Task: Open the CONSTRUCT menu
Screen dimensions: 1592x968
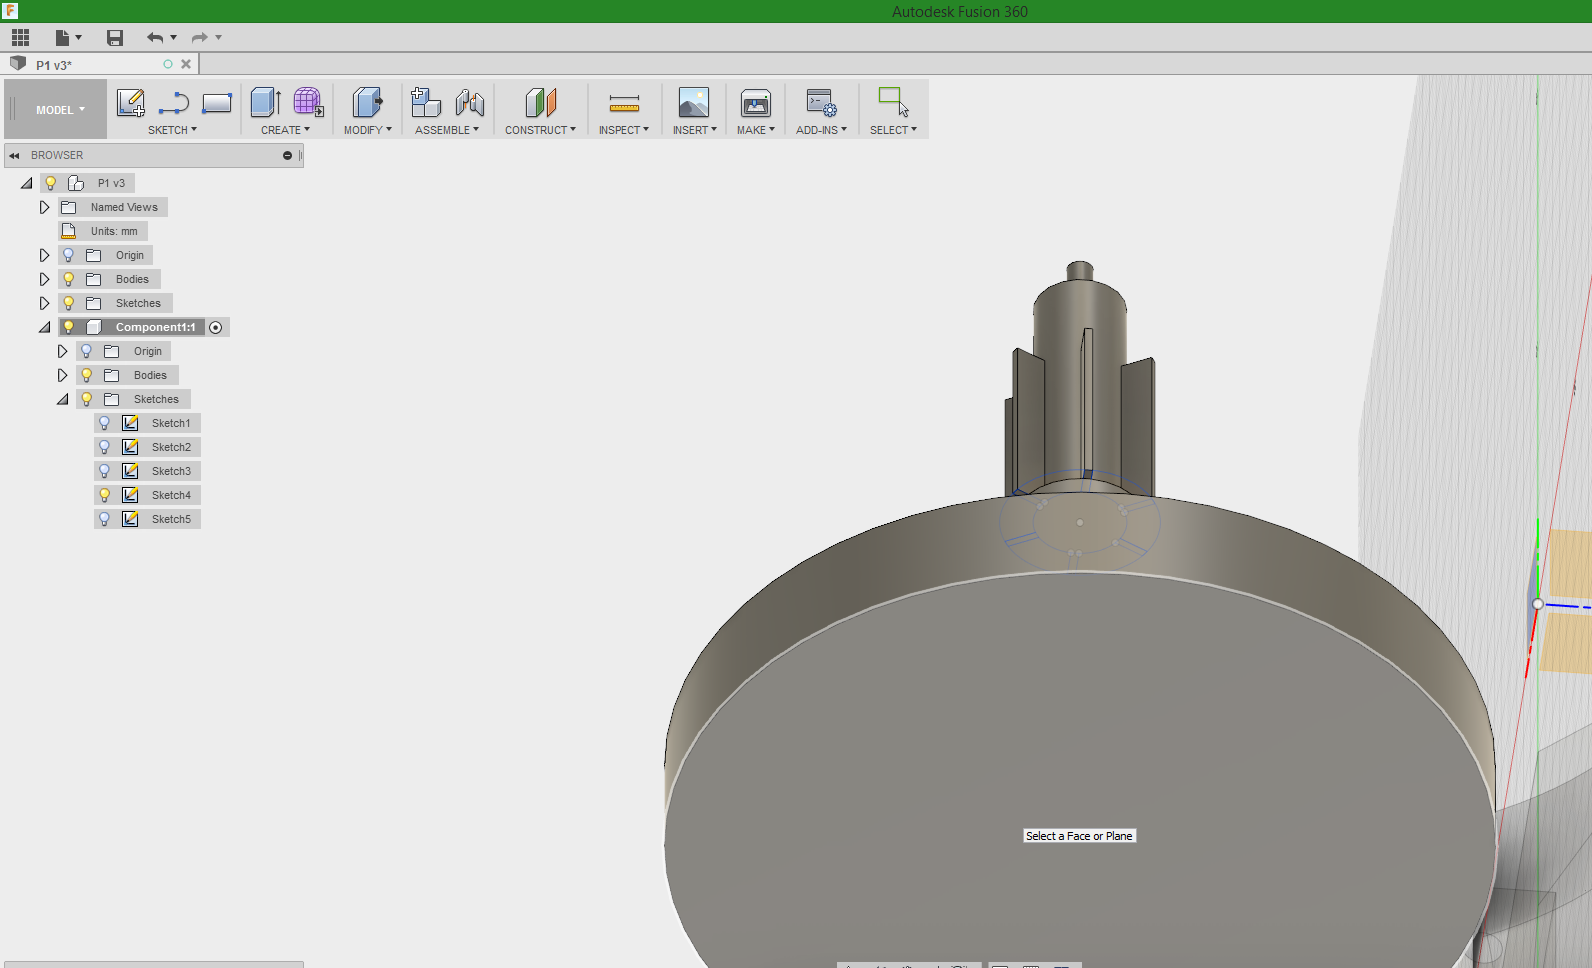Action: click(540, 130)
